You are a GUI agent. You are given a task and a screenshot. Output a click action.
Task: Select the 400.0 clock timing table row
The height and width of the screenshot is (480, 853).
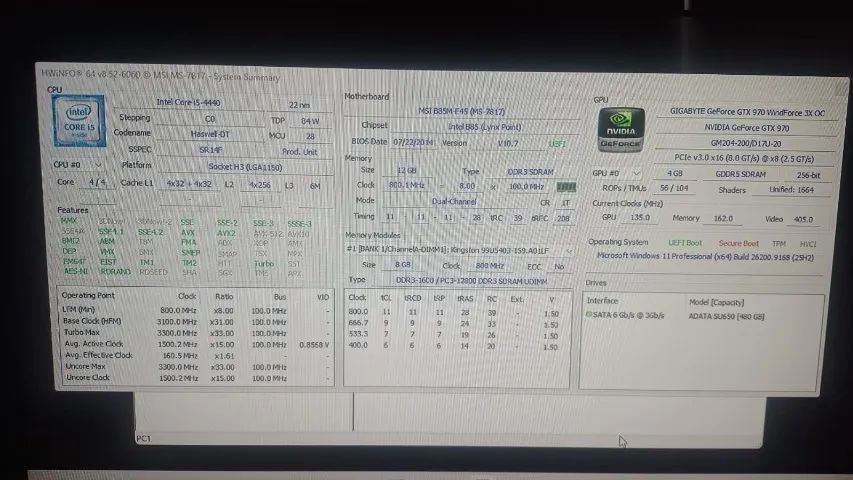[x=456, y=346]
